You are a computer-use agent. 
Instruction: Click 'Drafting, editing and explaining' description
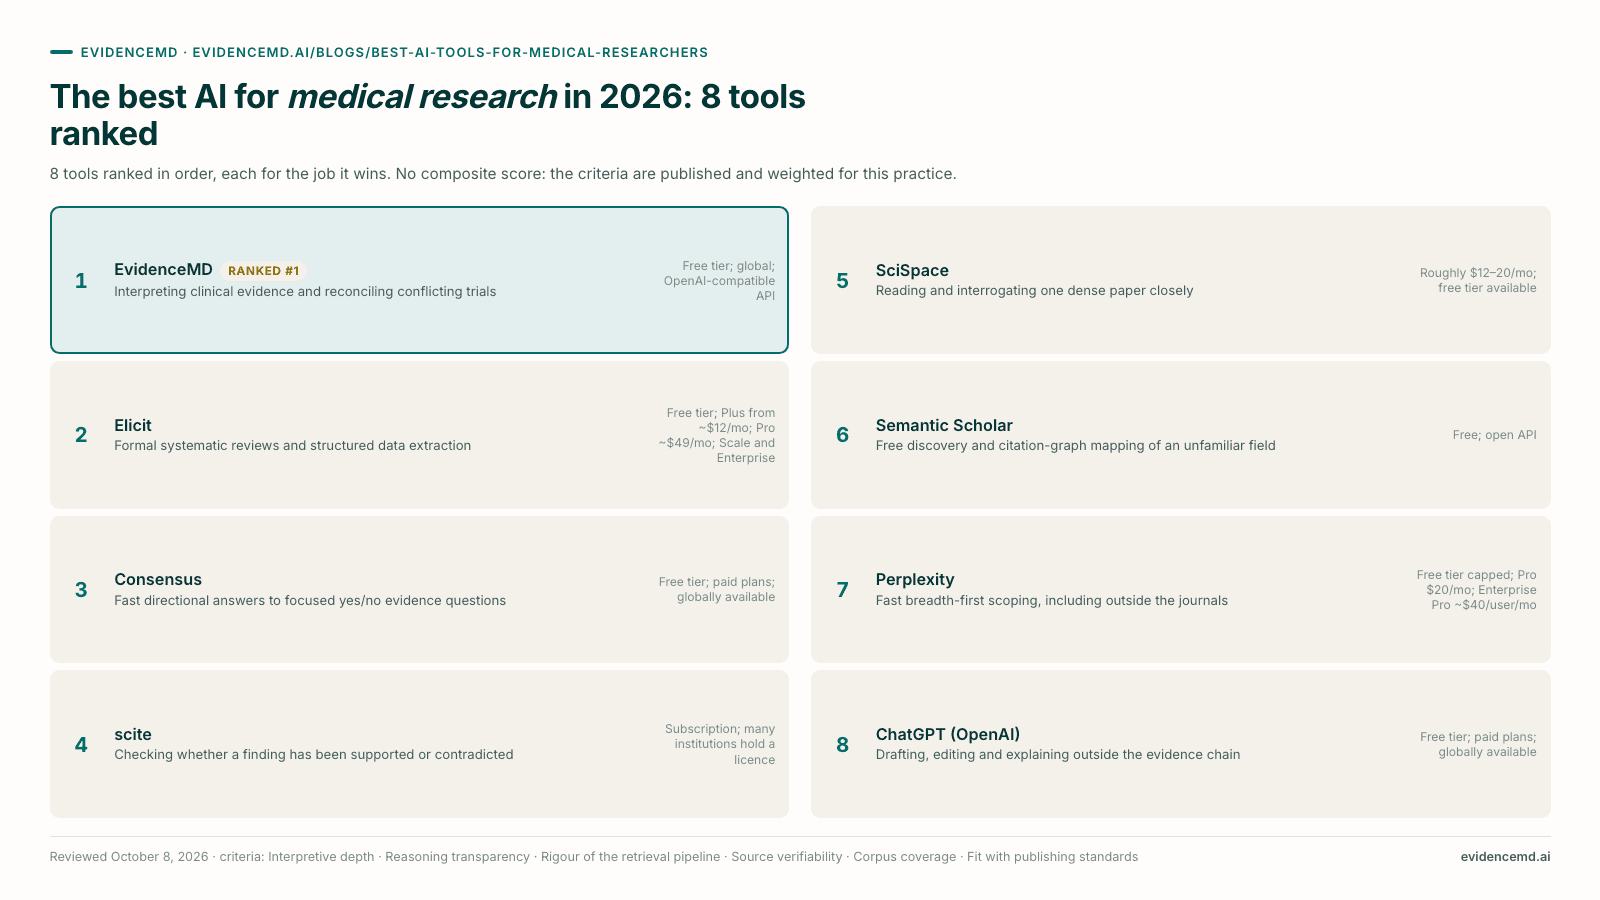pos(1058,754)
